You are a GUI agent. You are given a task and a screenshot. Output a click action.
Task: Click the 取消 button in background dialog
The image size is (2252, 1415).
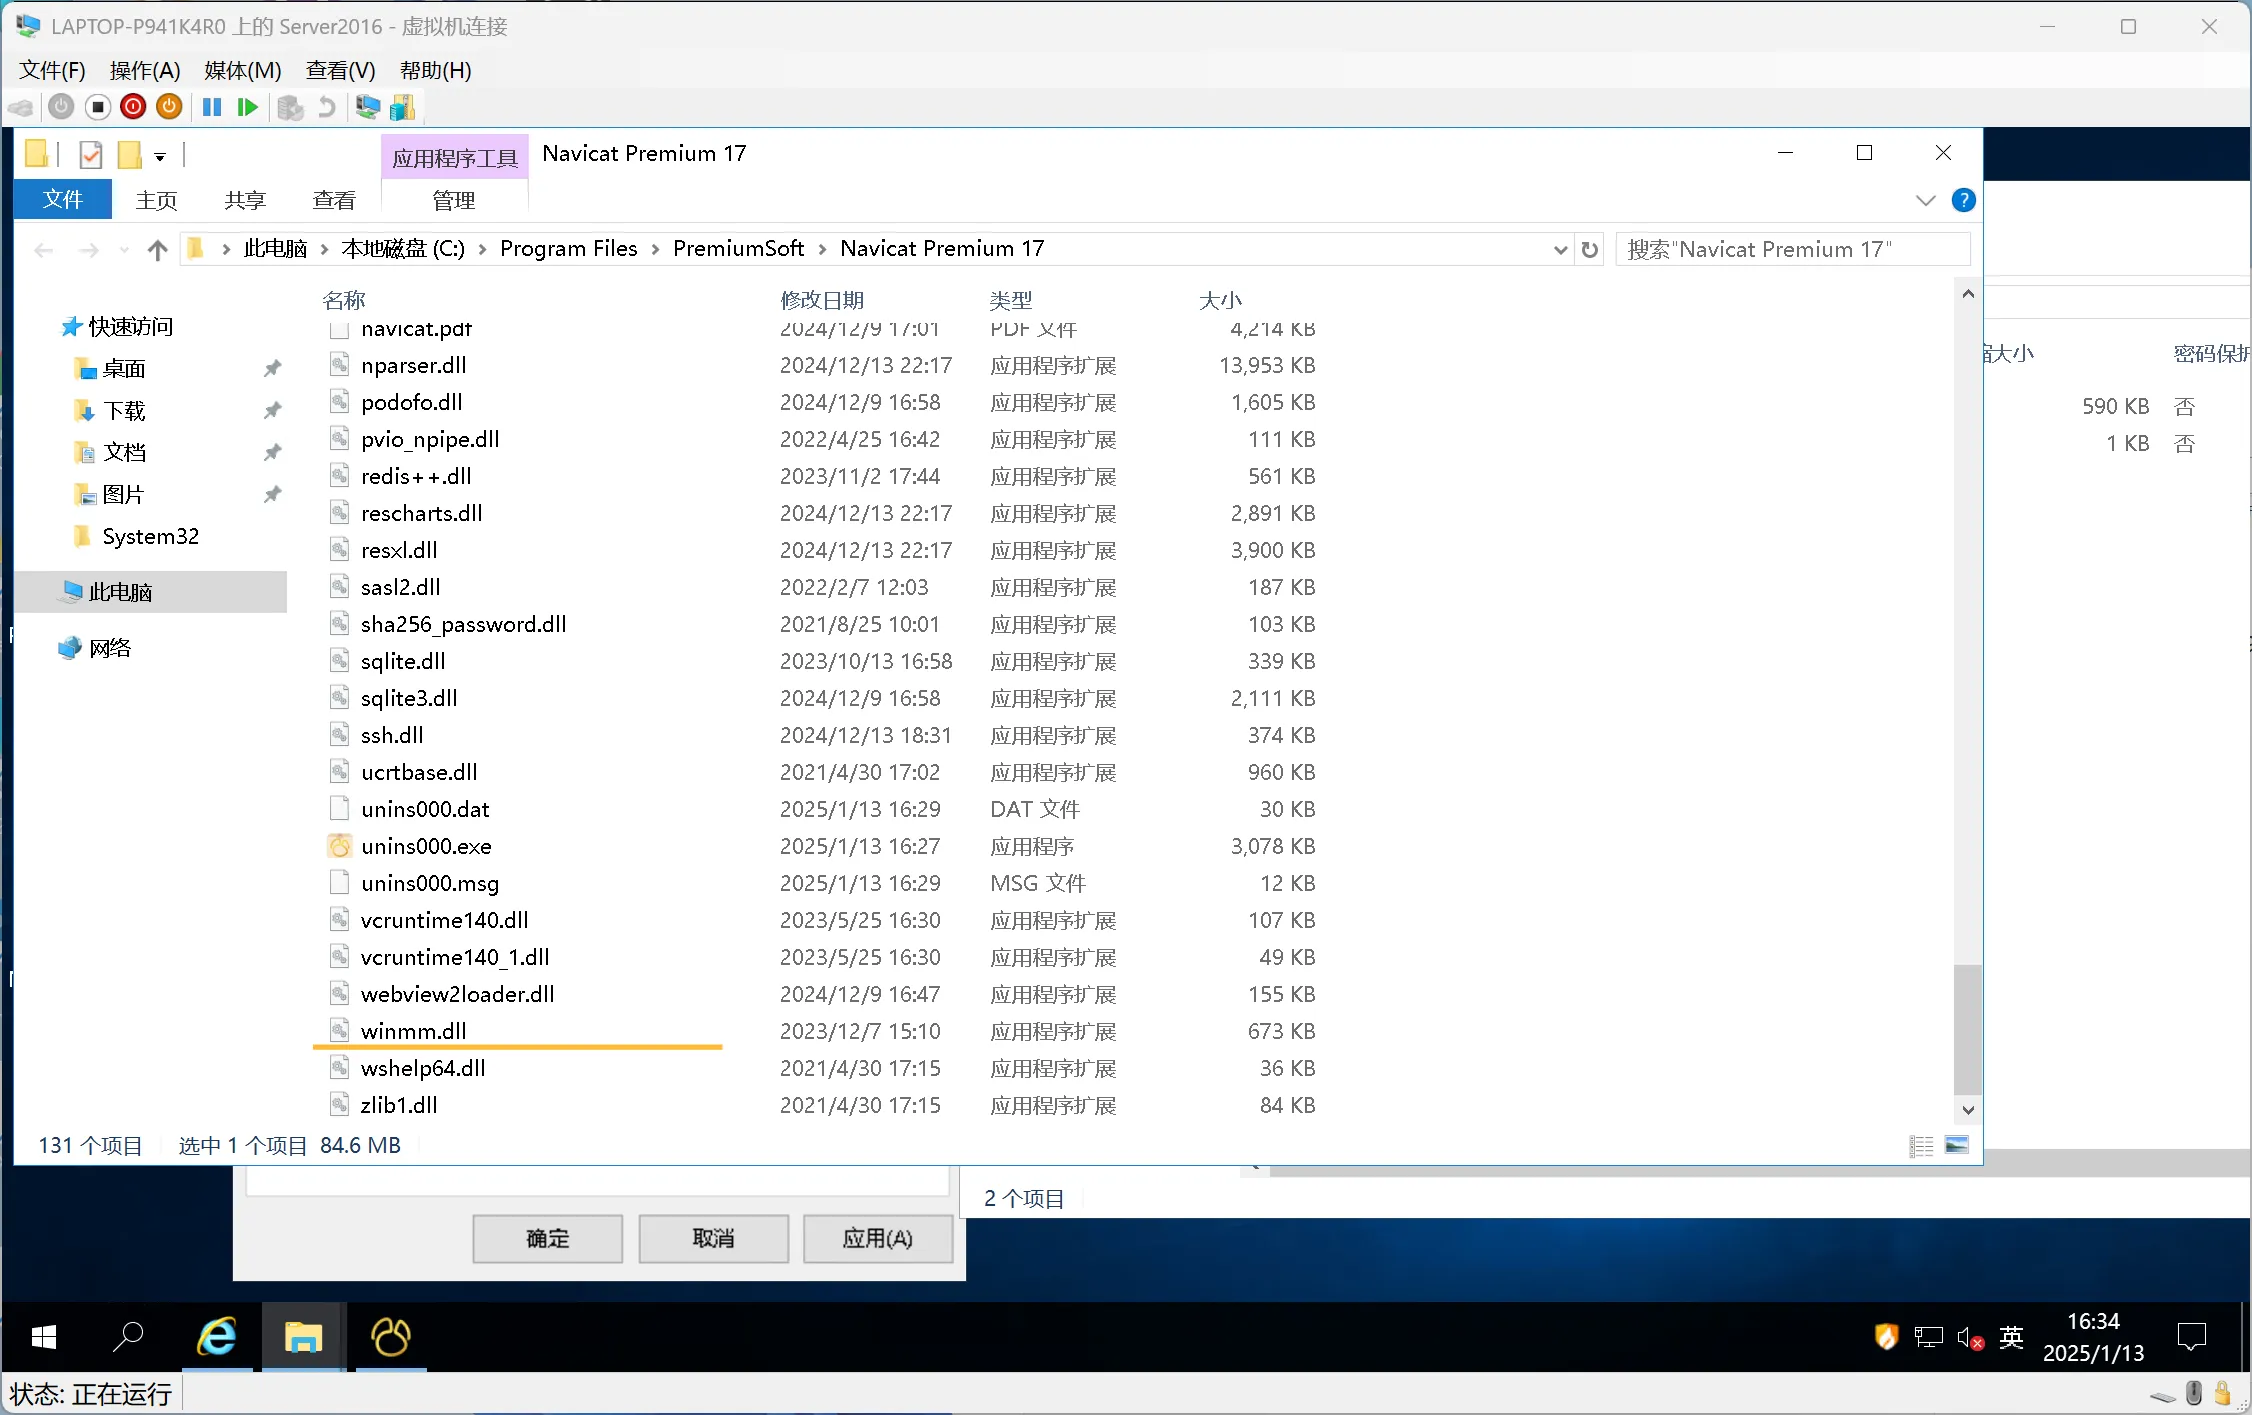pos(713,1239)
